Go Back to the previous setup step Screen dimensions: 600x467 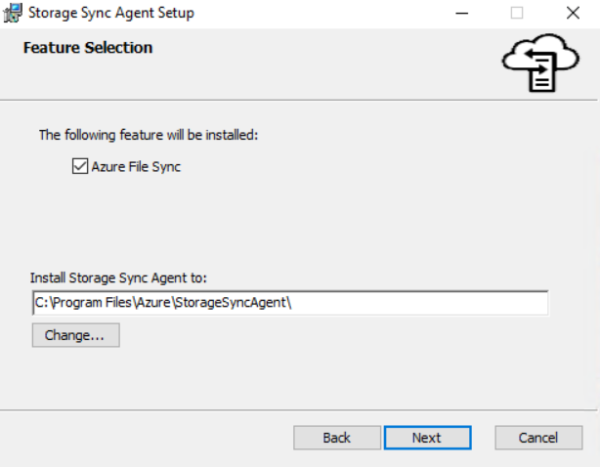point(337,438)
